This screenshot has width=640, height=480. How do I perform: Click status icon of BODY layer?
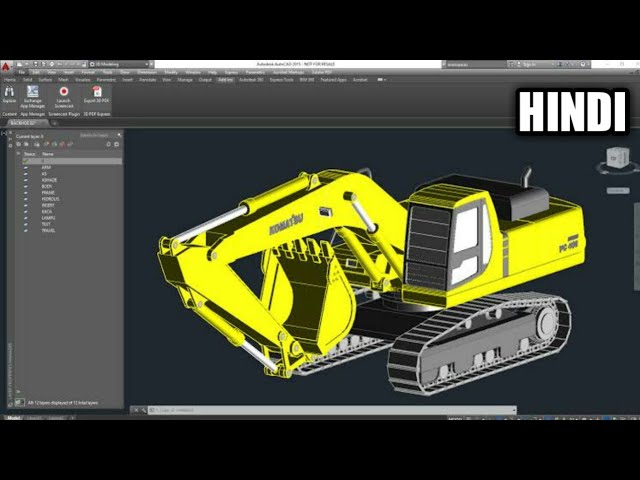[26, 186]
